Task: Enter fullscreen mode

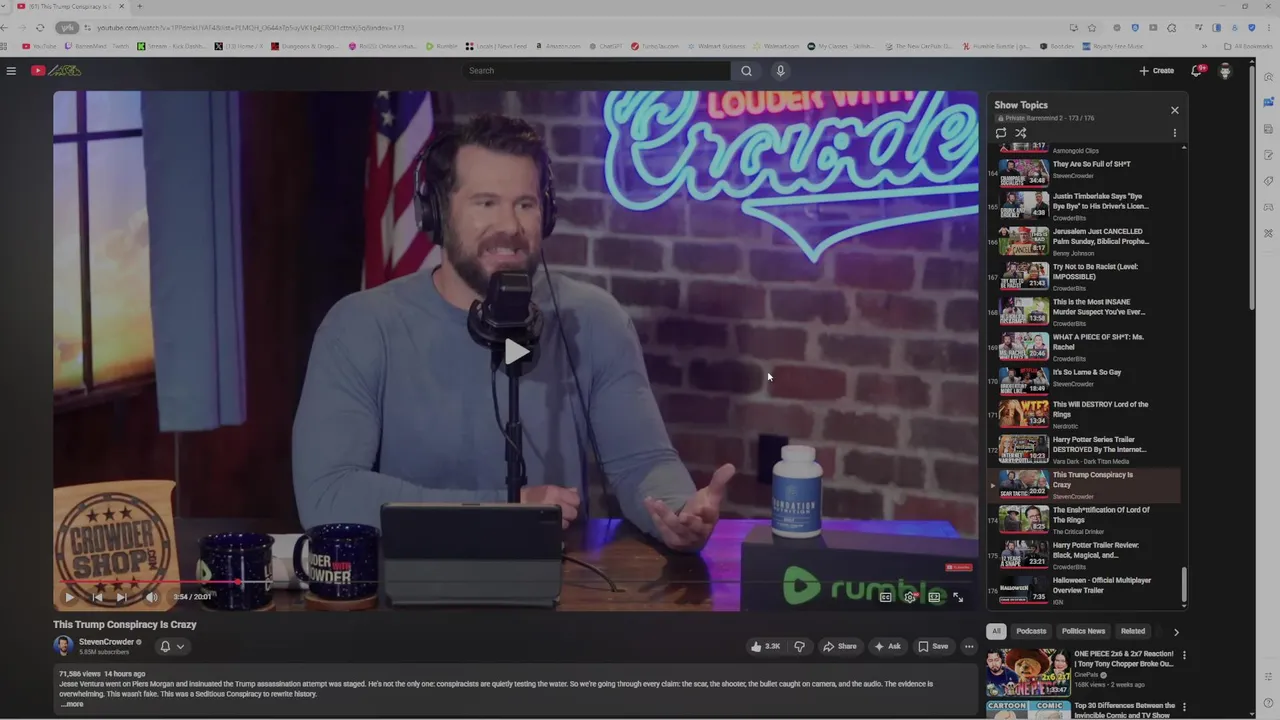Action: pyautogui.click(x=958, y=597)
